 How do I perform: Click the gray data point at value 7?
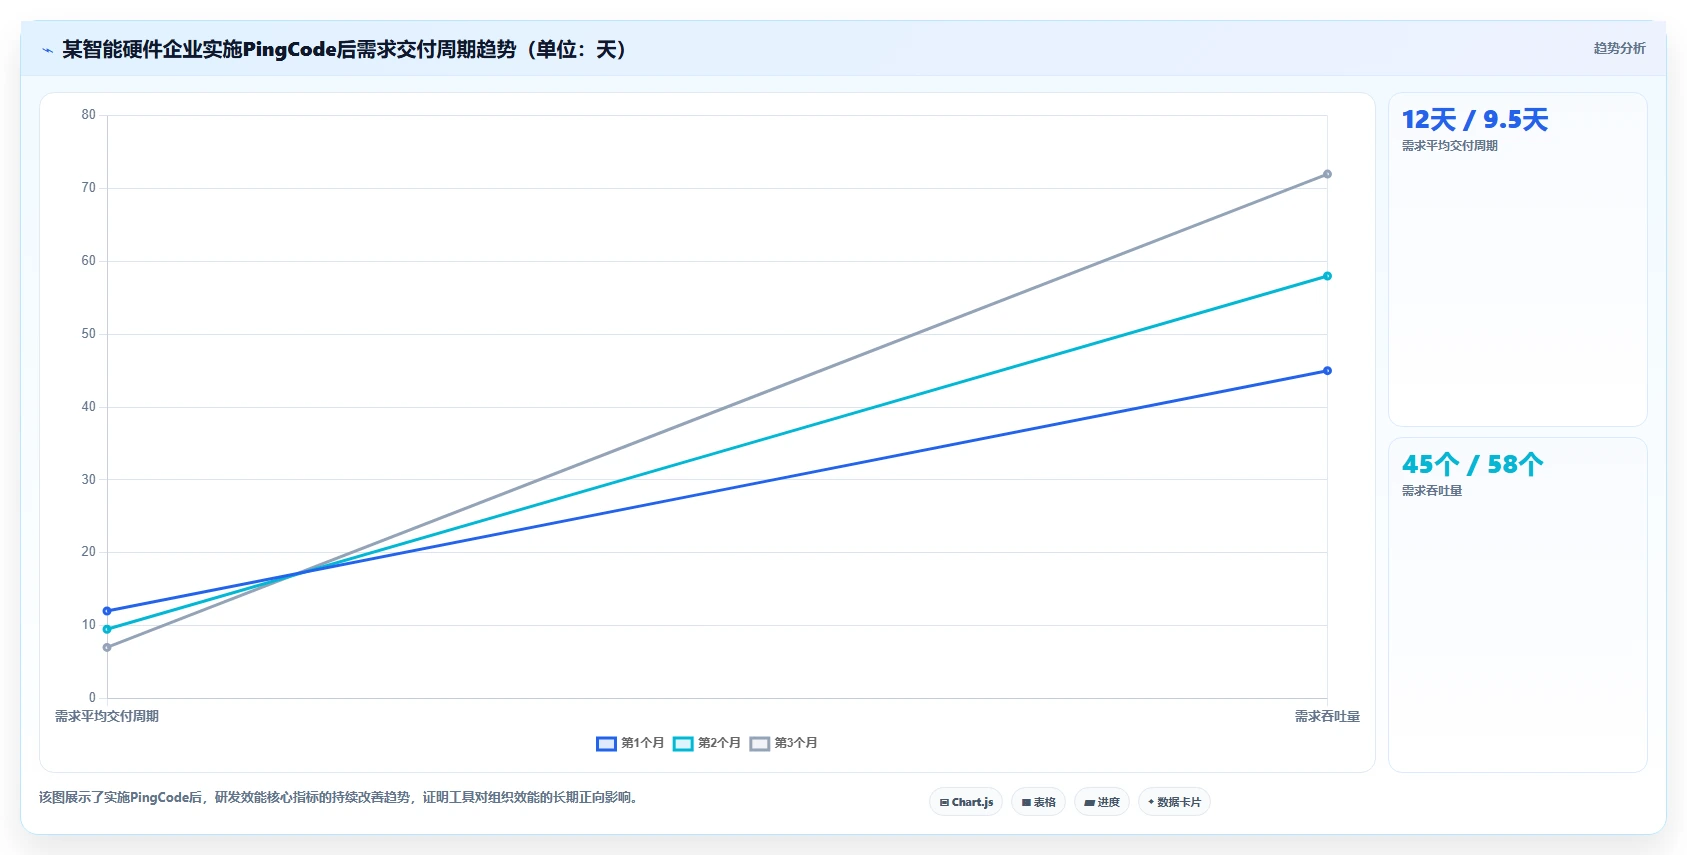107,647
